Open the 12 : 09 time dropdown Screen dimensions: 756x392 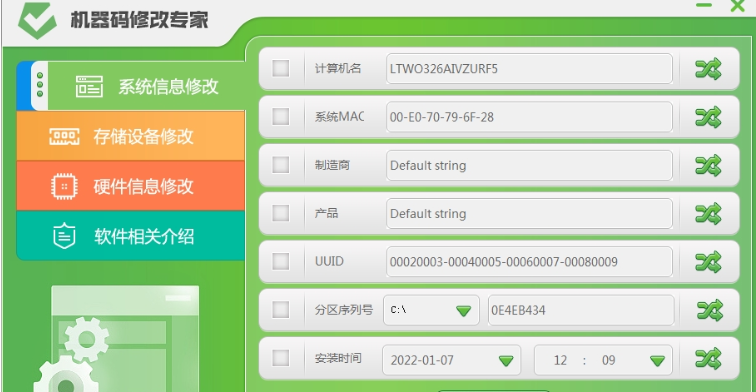pyautogui.click(x=603, y=360)
